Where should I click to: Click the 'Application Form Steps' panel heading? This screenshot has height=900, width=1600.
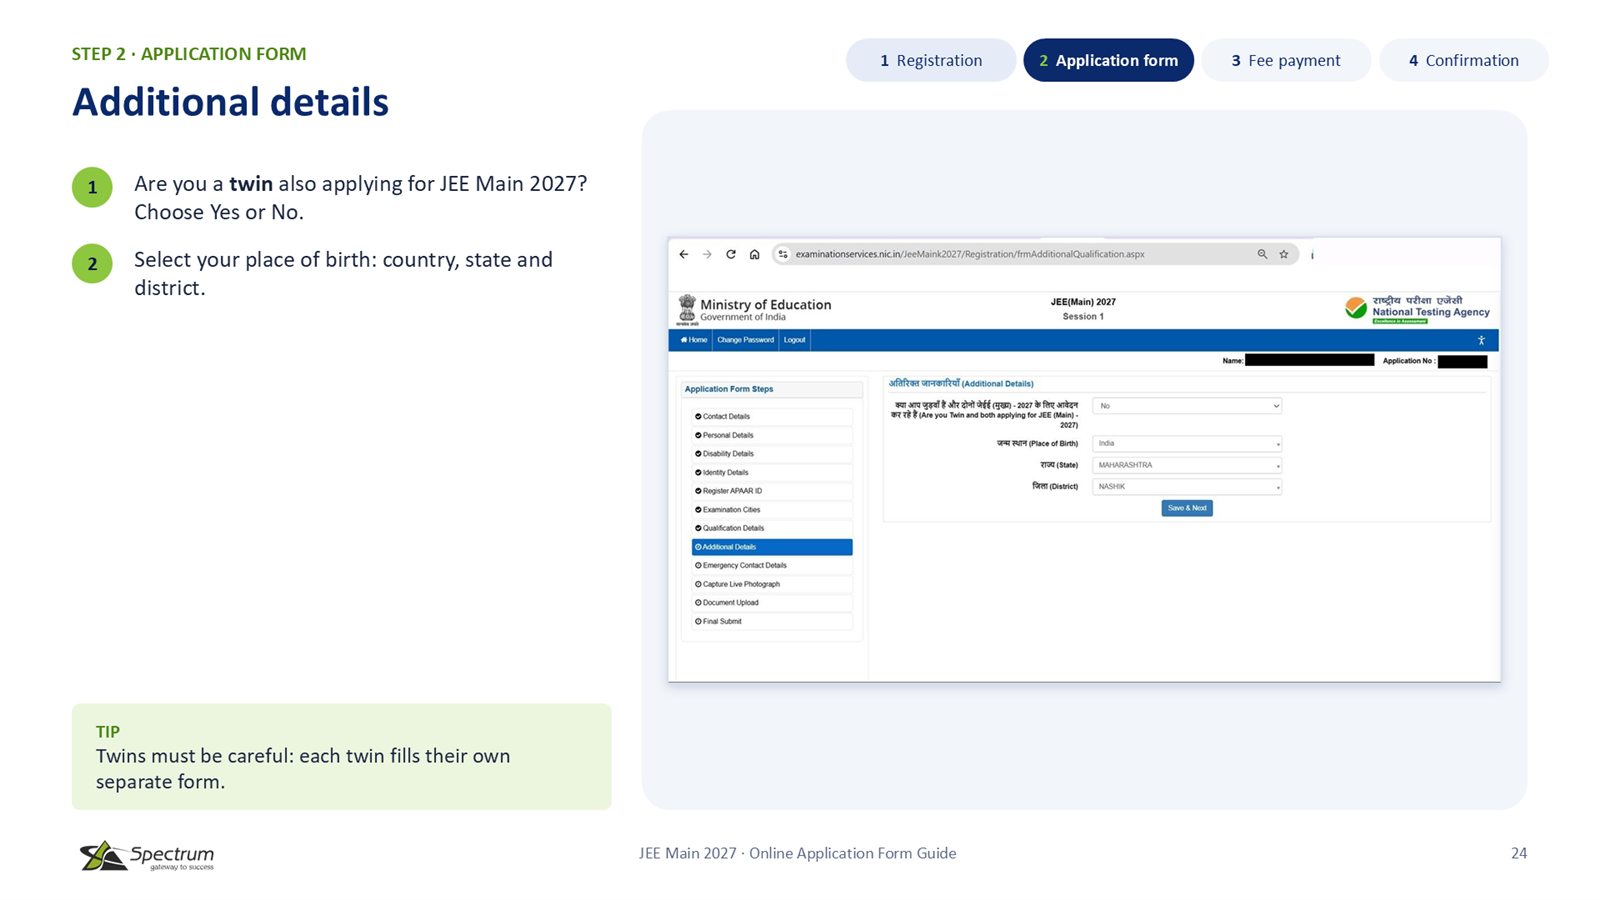[x=729, y=389]
